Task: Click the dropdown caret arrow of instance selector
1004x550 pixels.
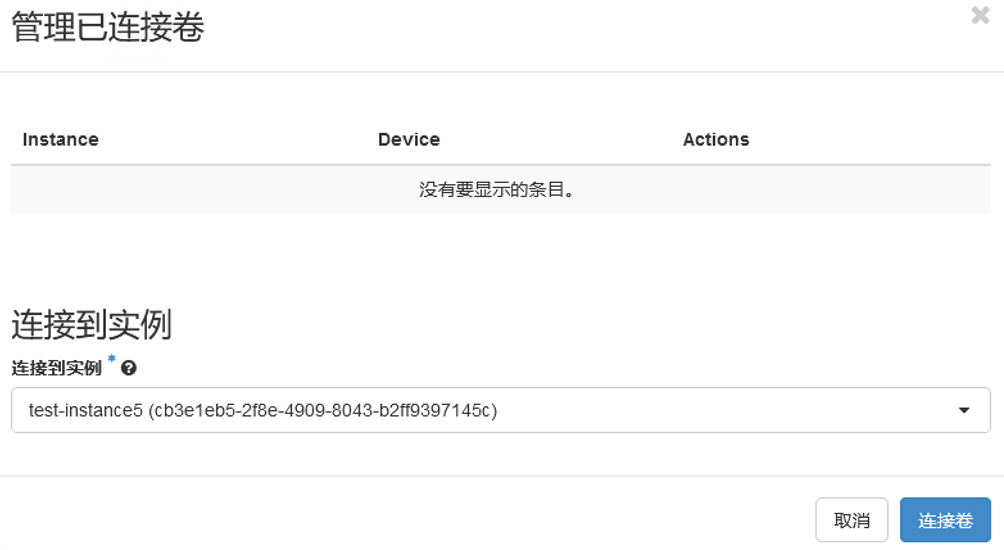Action: tap(964, 410)
